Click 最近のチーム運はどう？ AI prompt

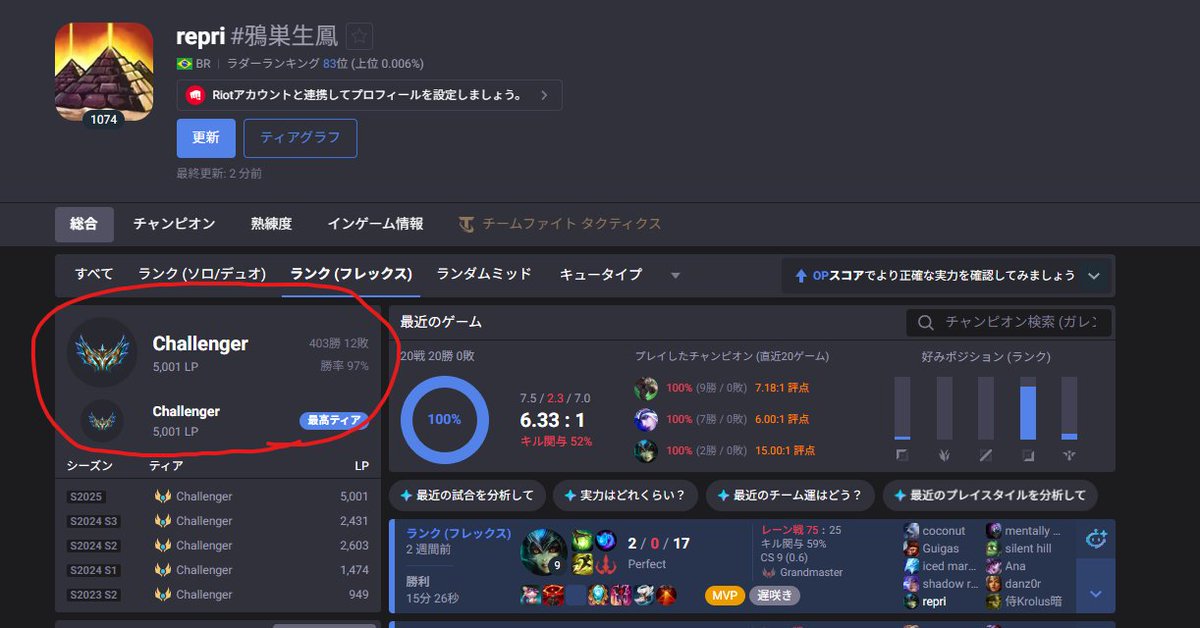click(790, 495)
